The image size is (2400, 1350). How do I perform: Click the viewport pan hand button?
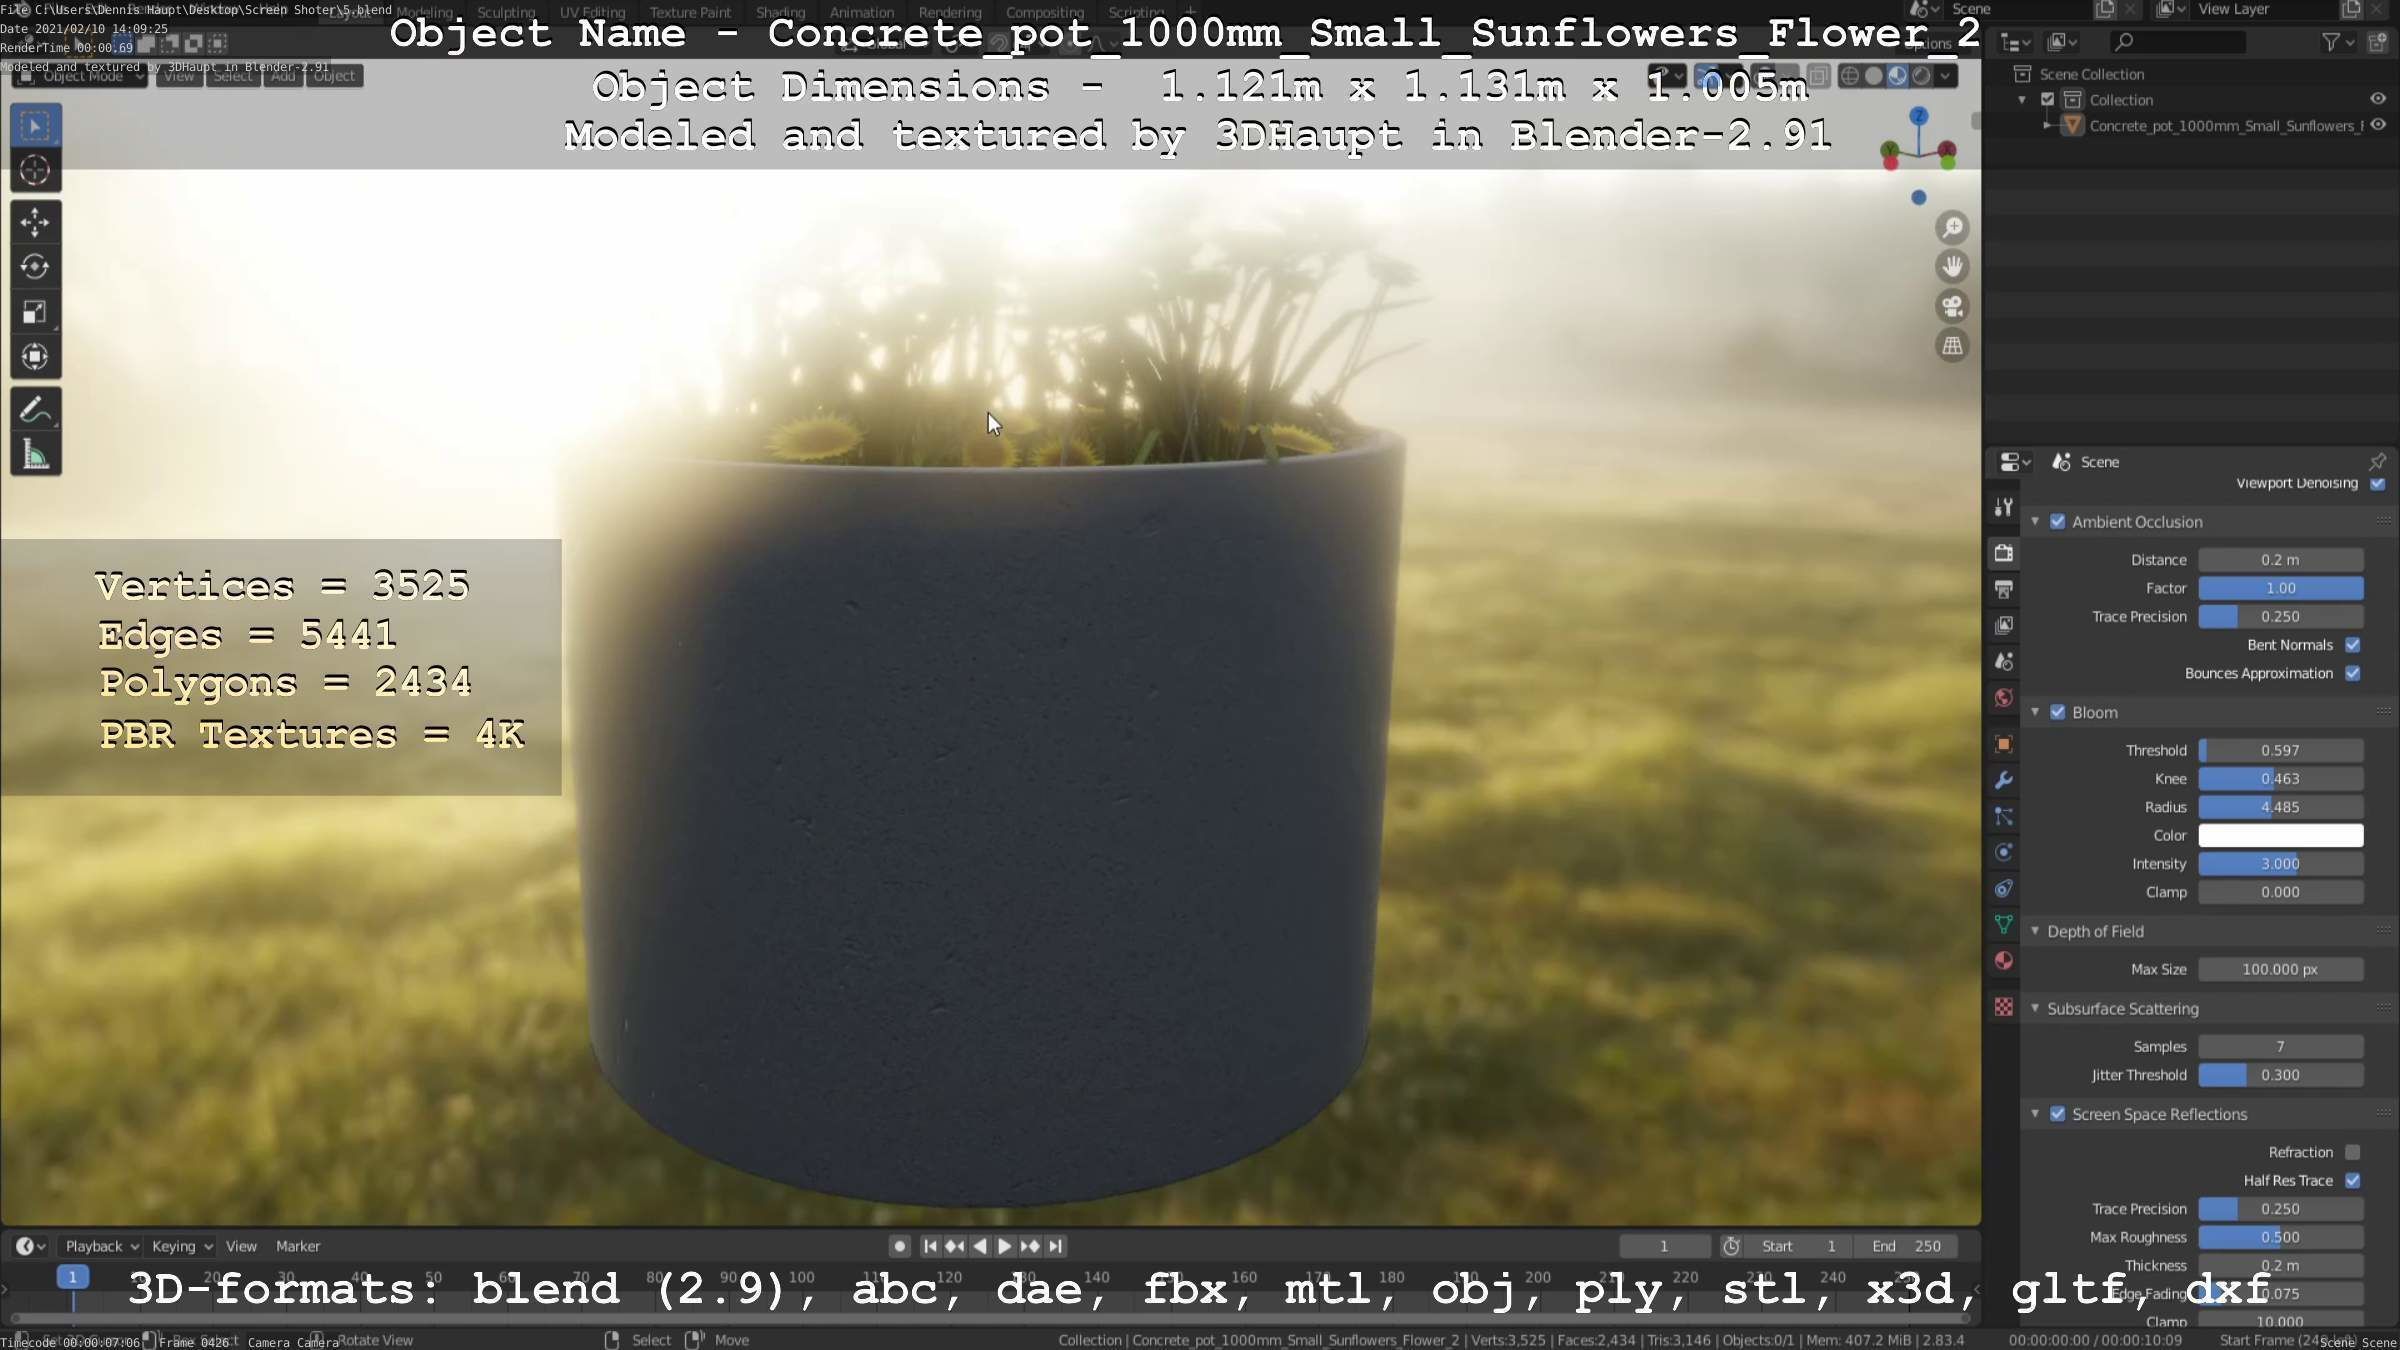1952,267
